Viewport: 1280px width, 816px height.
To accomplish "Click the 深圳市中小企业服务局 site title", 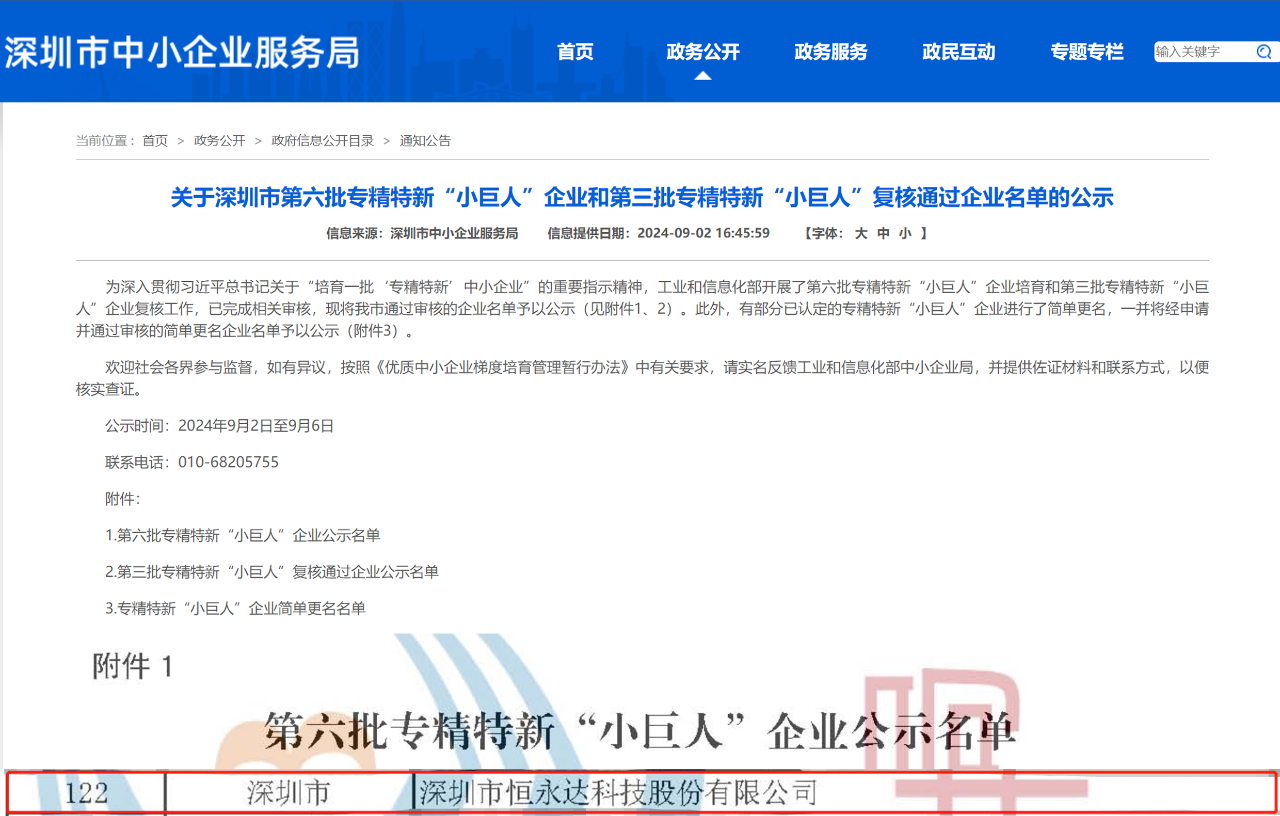I will pyautogui.click(x=181, y=53).
